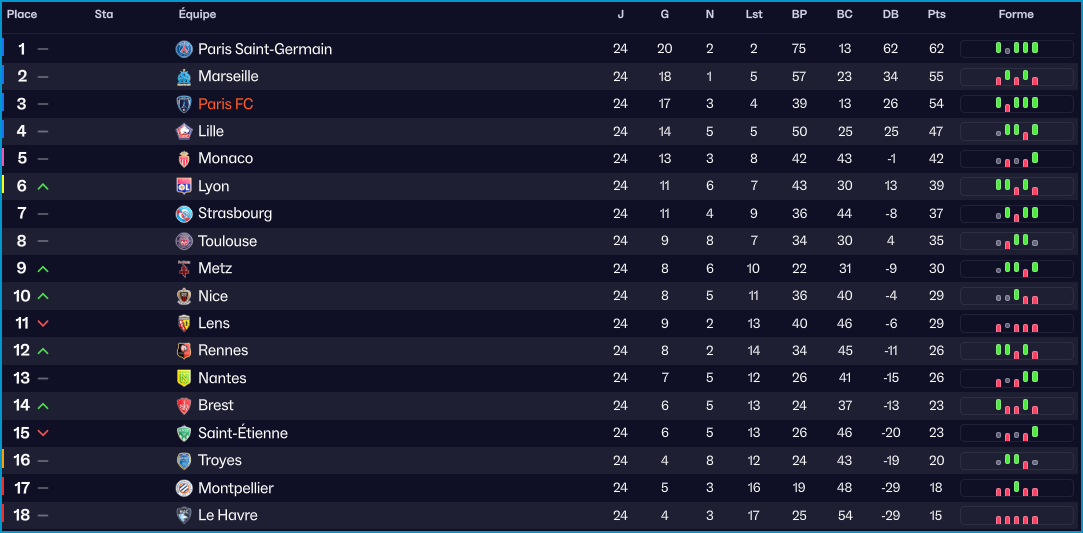Click Lyon's green up-arrow position indicator

pyautogui.click(x=43, y=187)
